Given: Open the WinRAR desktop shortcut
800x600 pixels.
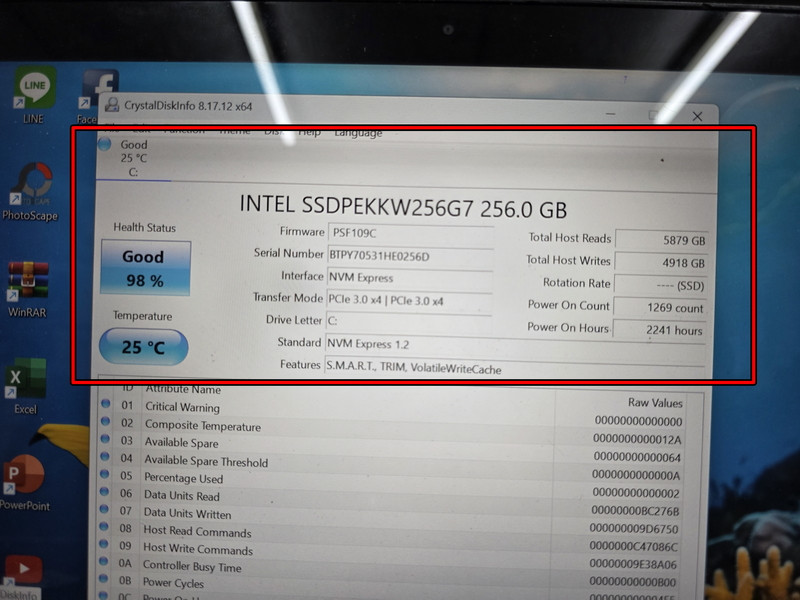Looking at the screenshot, I should tap(28, 289).
